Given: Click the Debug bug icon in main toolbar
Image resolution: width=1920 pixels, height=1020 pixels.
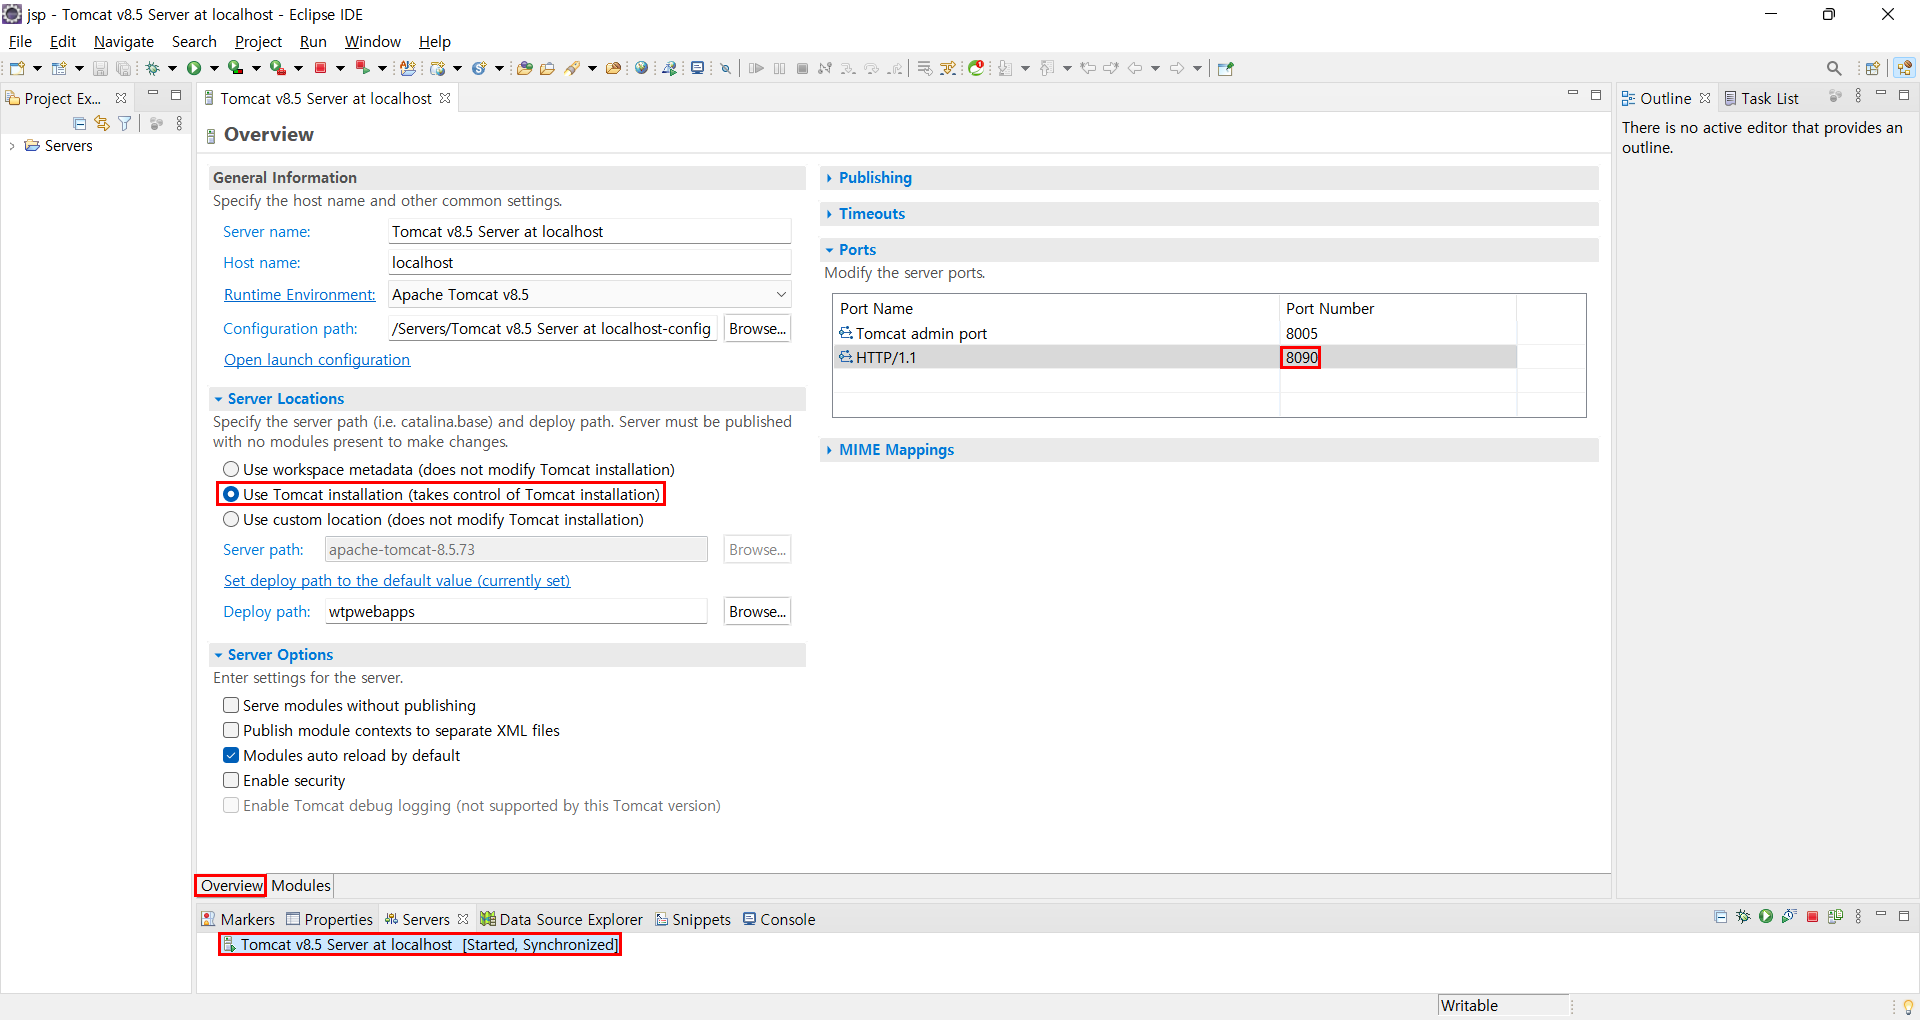Looking at the screenshot, I should click(152, 68).
